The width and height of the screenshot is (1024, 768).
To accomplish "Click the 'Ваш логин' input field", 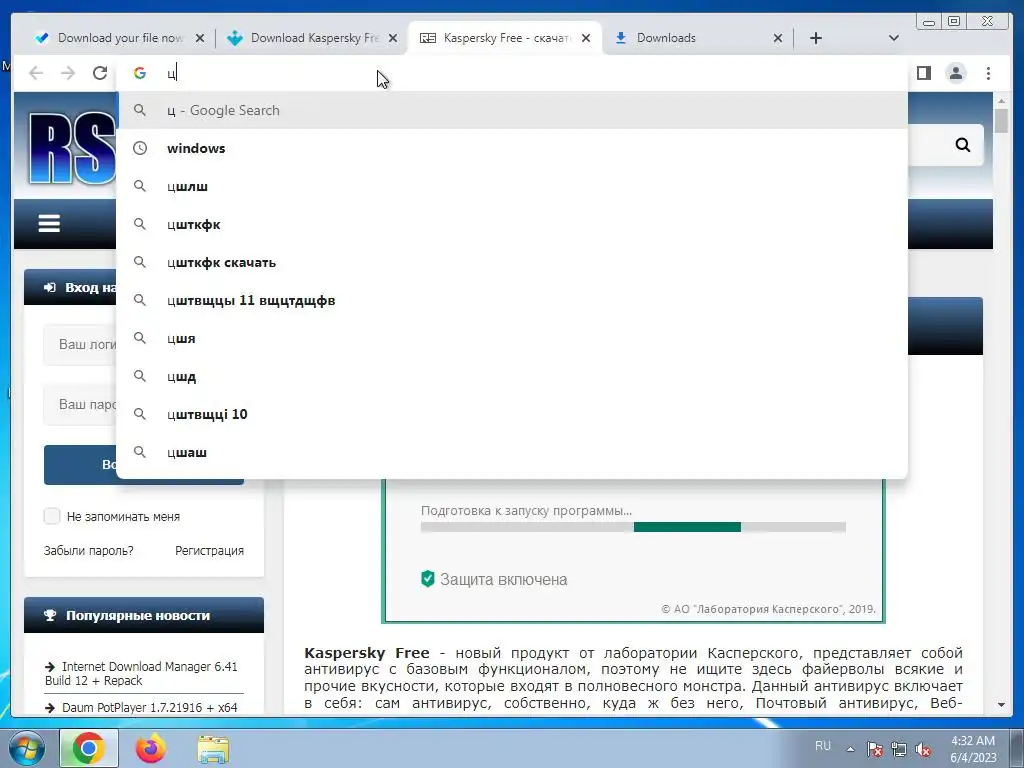I will pyautogui.click(x=80, y=344).
